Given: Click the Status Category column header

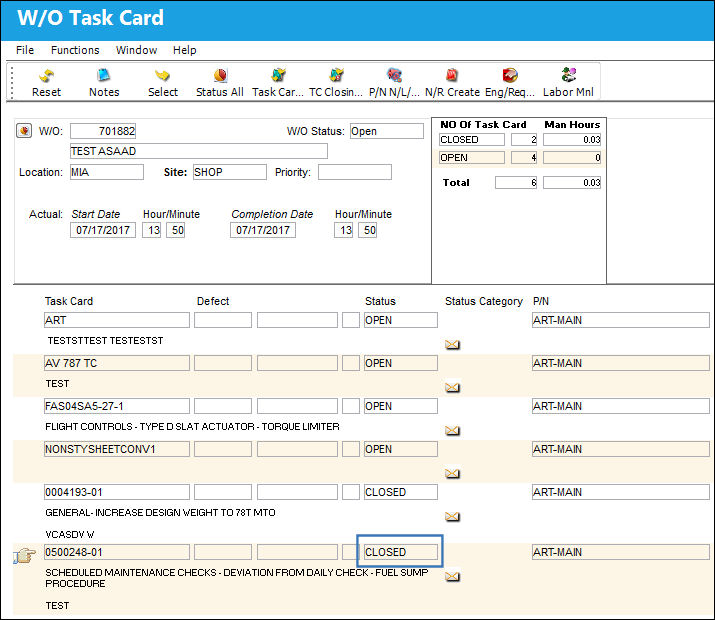Looking at the screenshot, I should tap(484, 301).
